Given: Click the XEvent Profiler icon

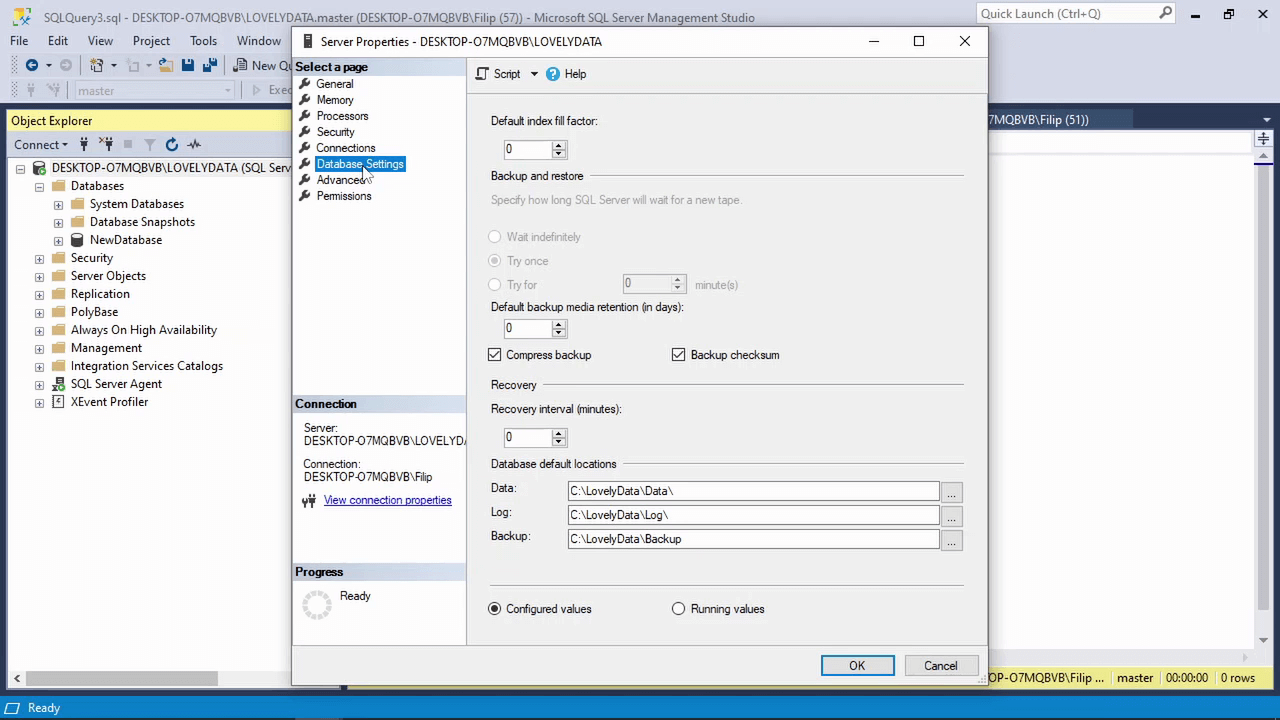Looking at the screenshot, I should 58,402.
